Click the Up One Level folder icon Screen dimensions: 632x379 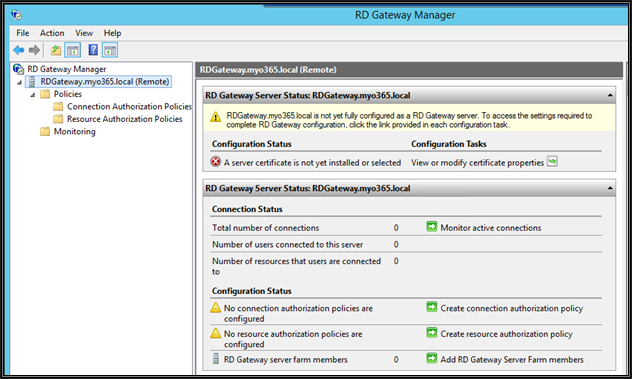click(x=56, y=50)
